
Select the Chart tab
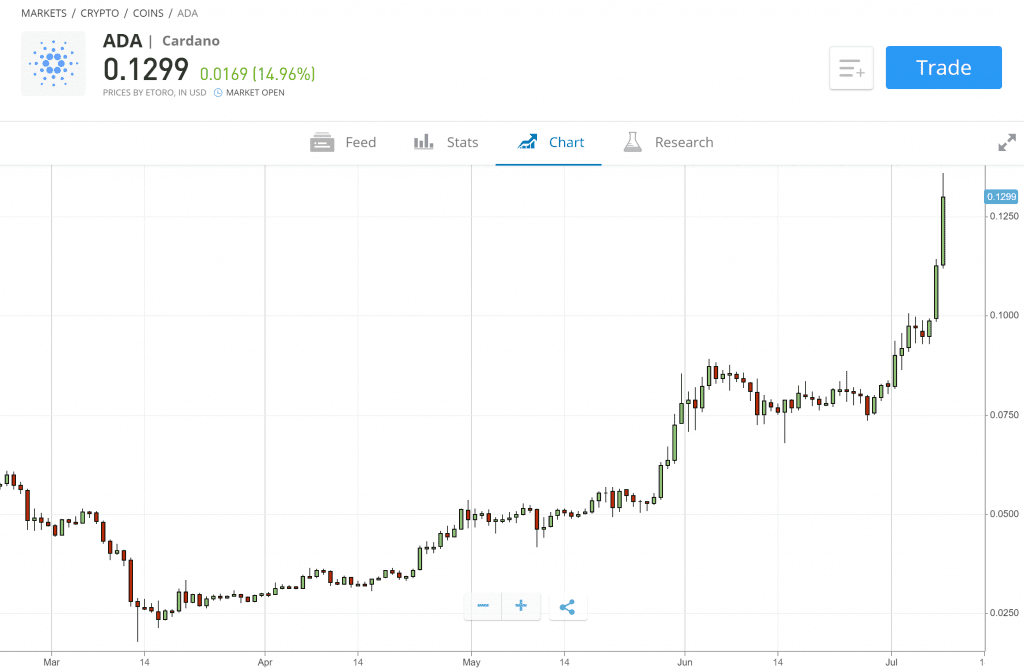(x=566, y=142)
